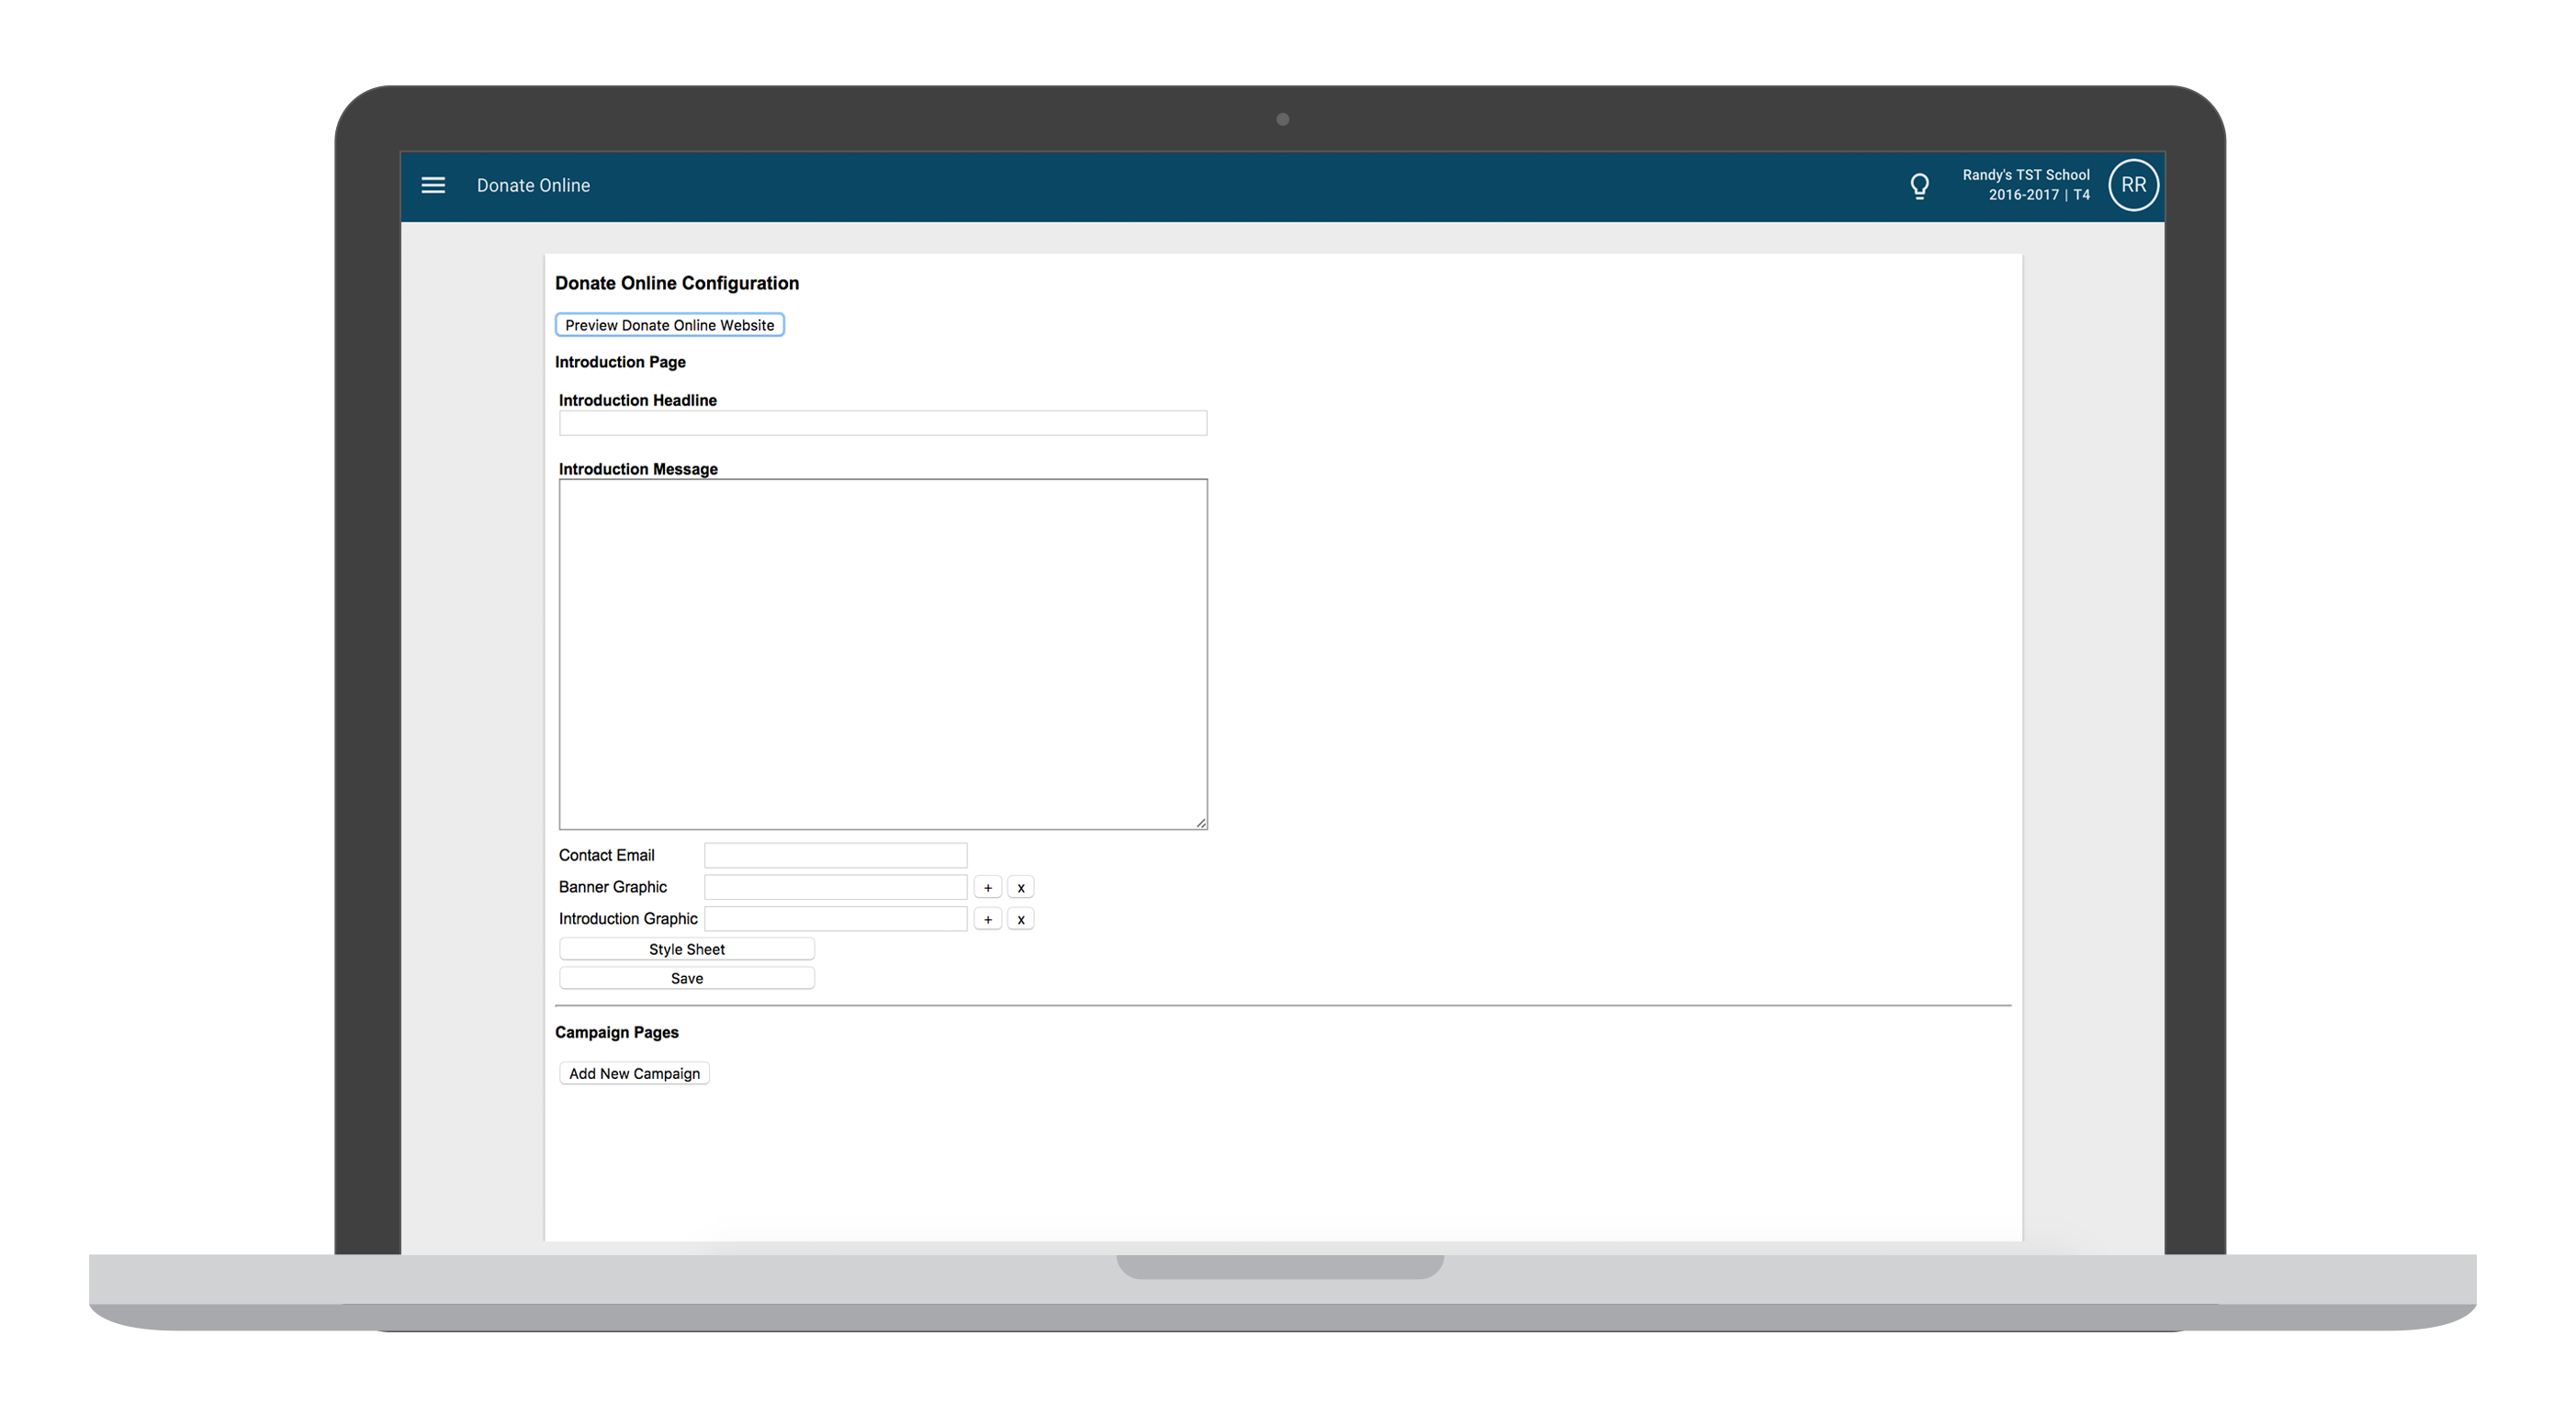This screenshot has height=1403, width=2576.
Task: Add New Campaign page
Action: pyautogui.click(x=634, y=1073)
